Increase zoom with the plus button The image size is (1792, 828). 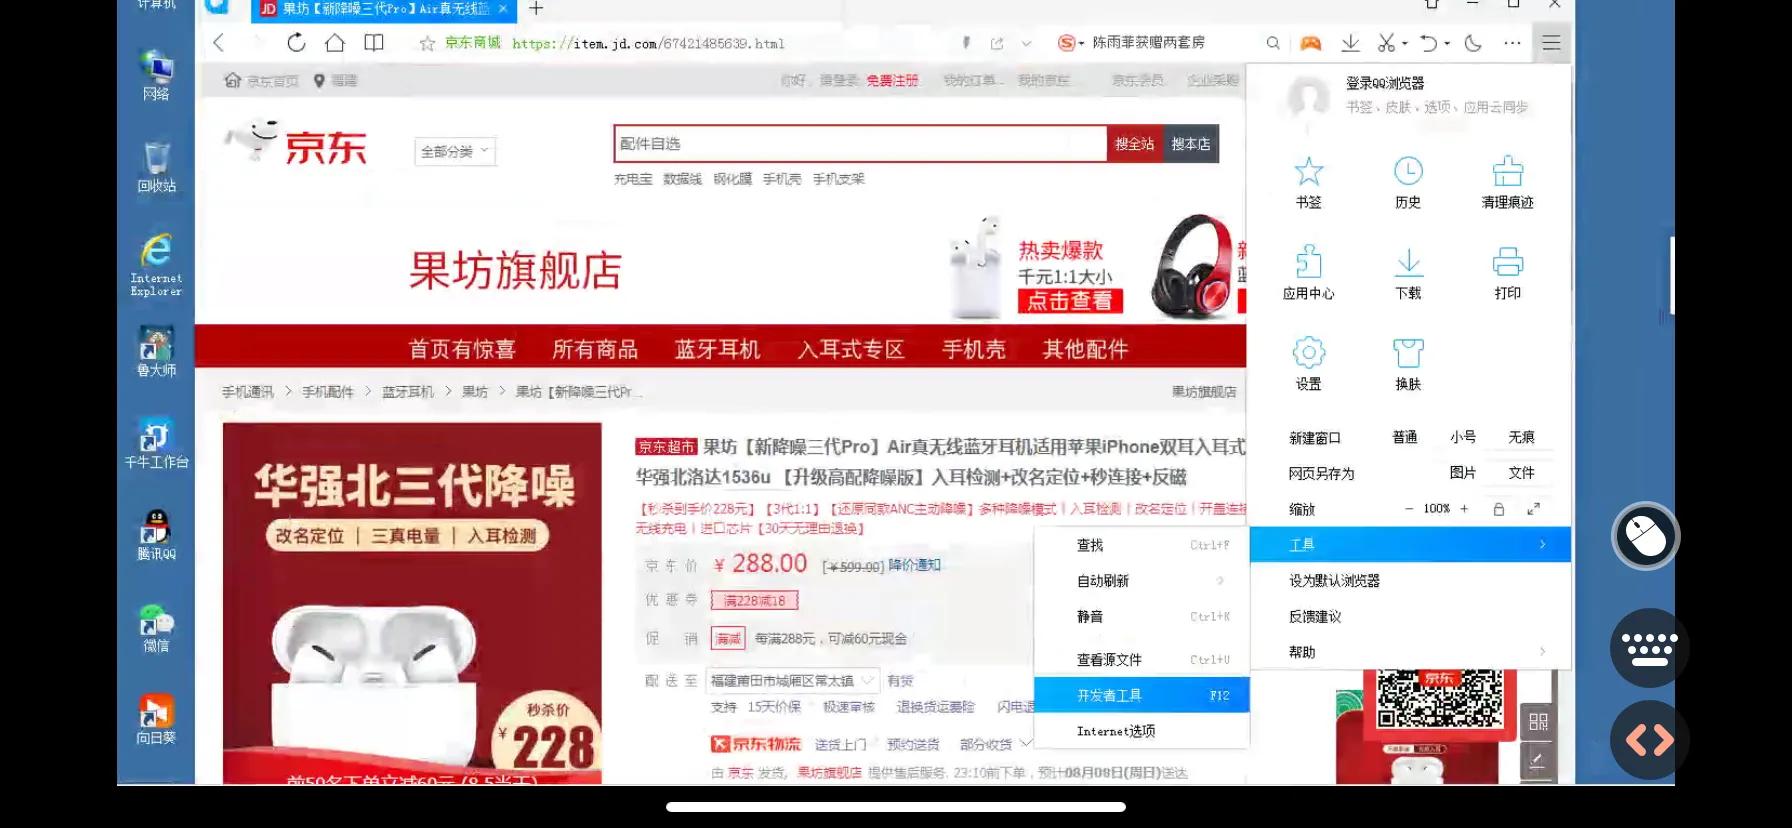(1464, 509)
